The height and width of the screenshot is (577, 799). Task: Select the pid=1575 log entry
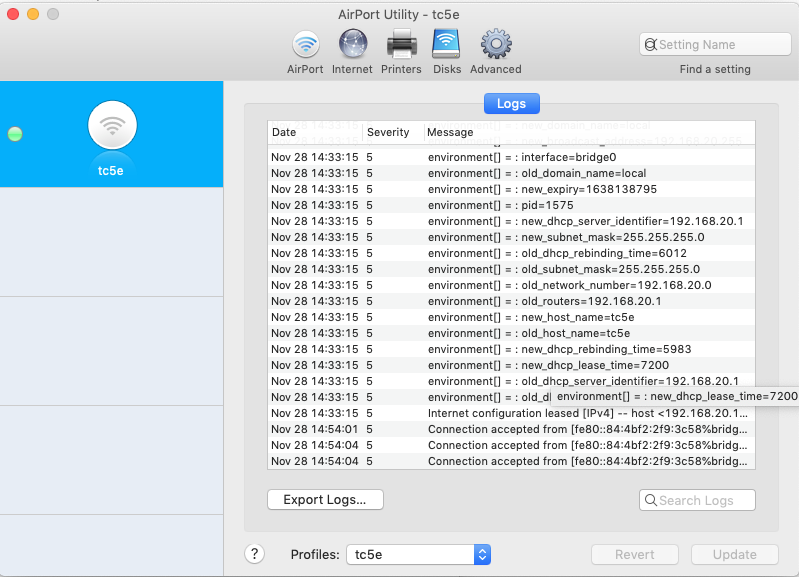[x=511, y=205]
